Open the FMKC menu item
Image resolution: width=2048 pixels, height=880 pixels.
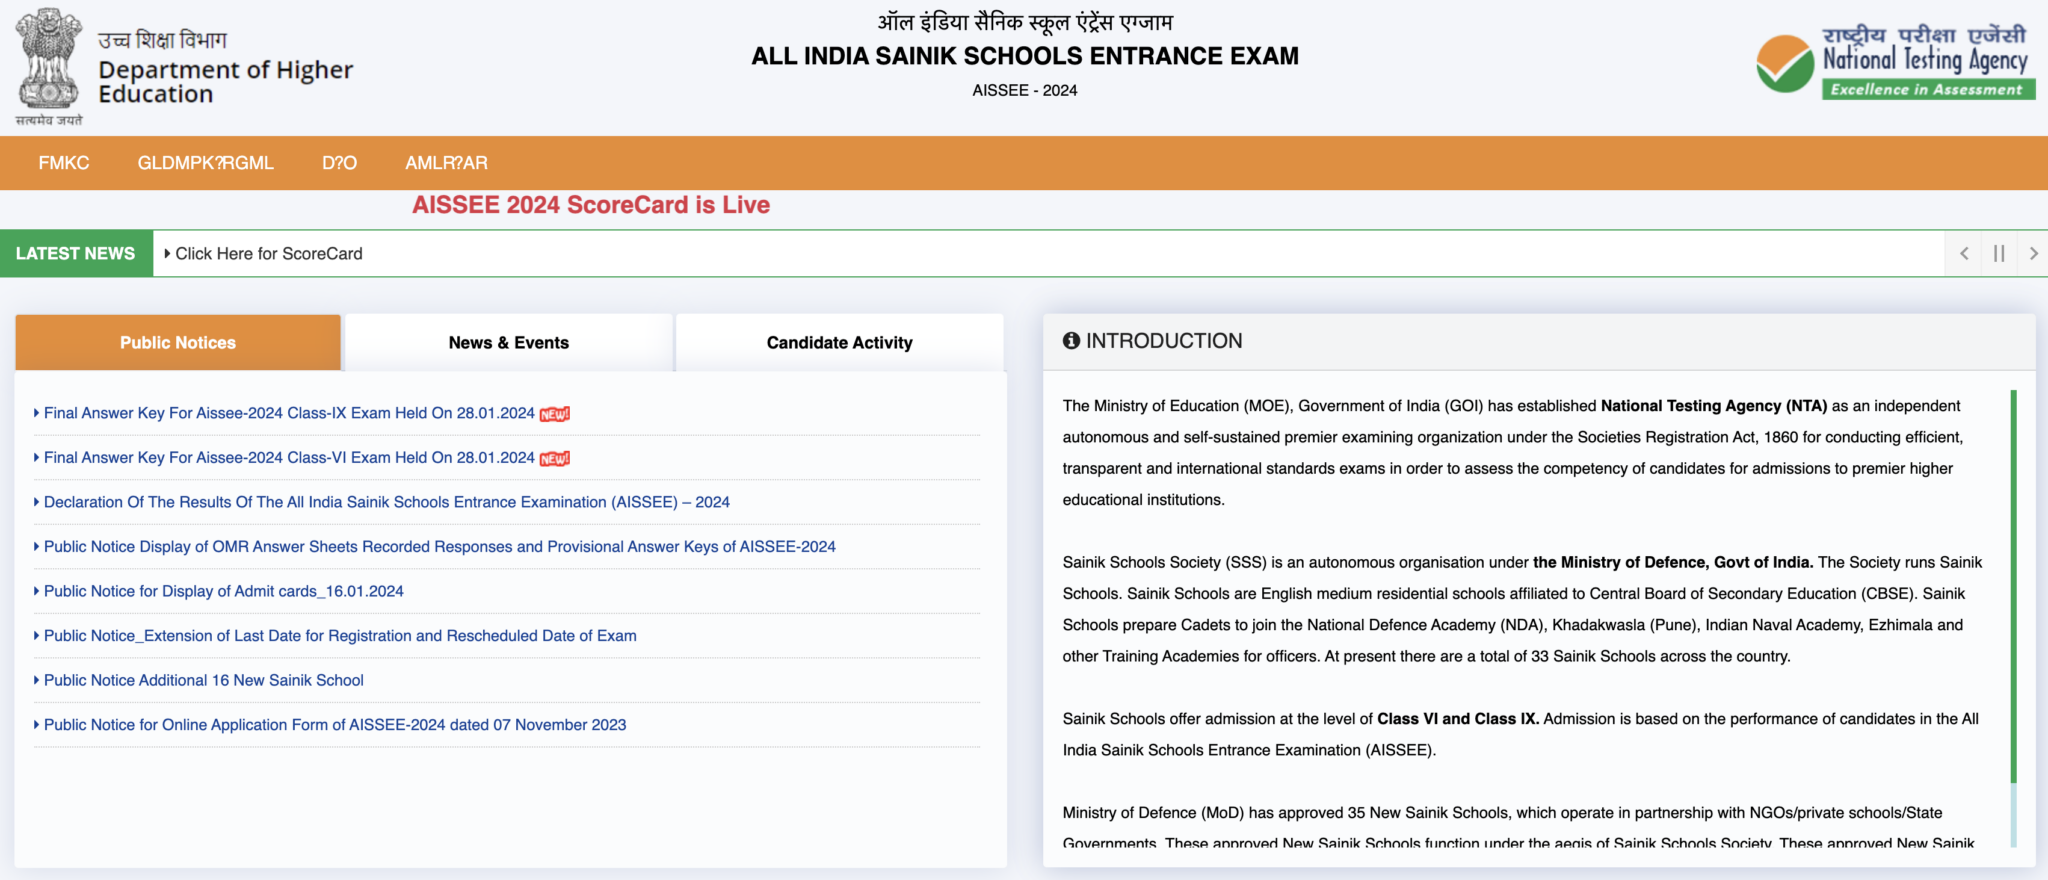[64, 163]
